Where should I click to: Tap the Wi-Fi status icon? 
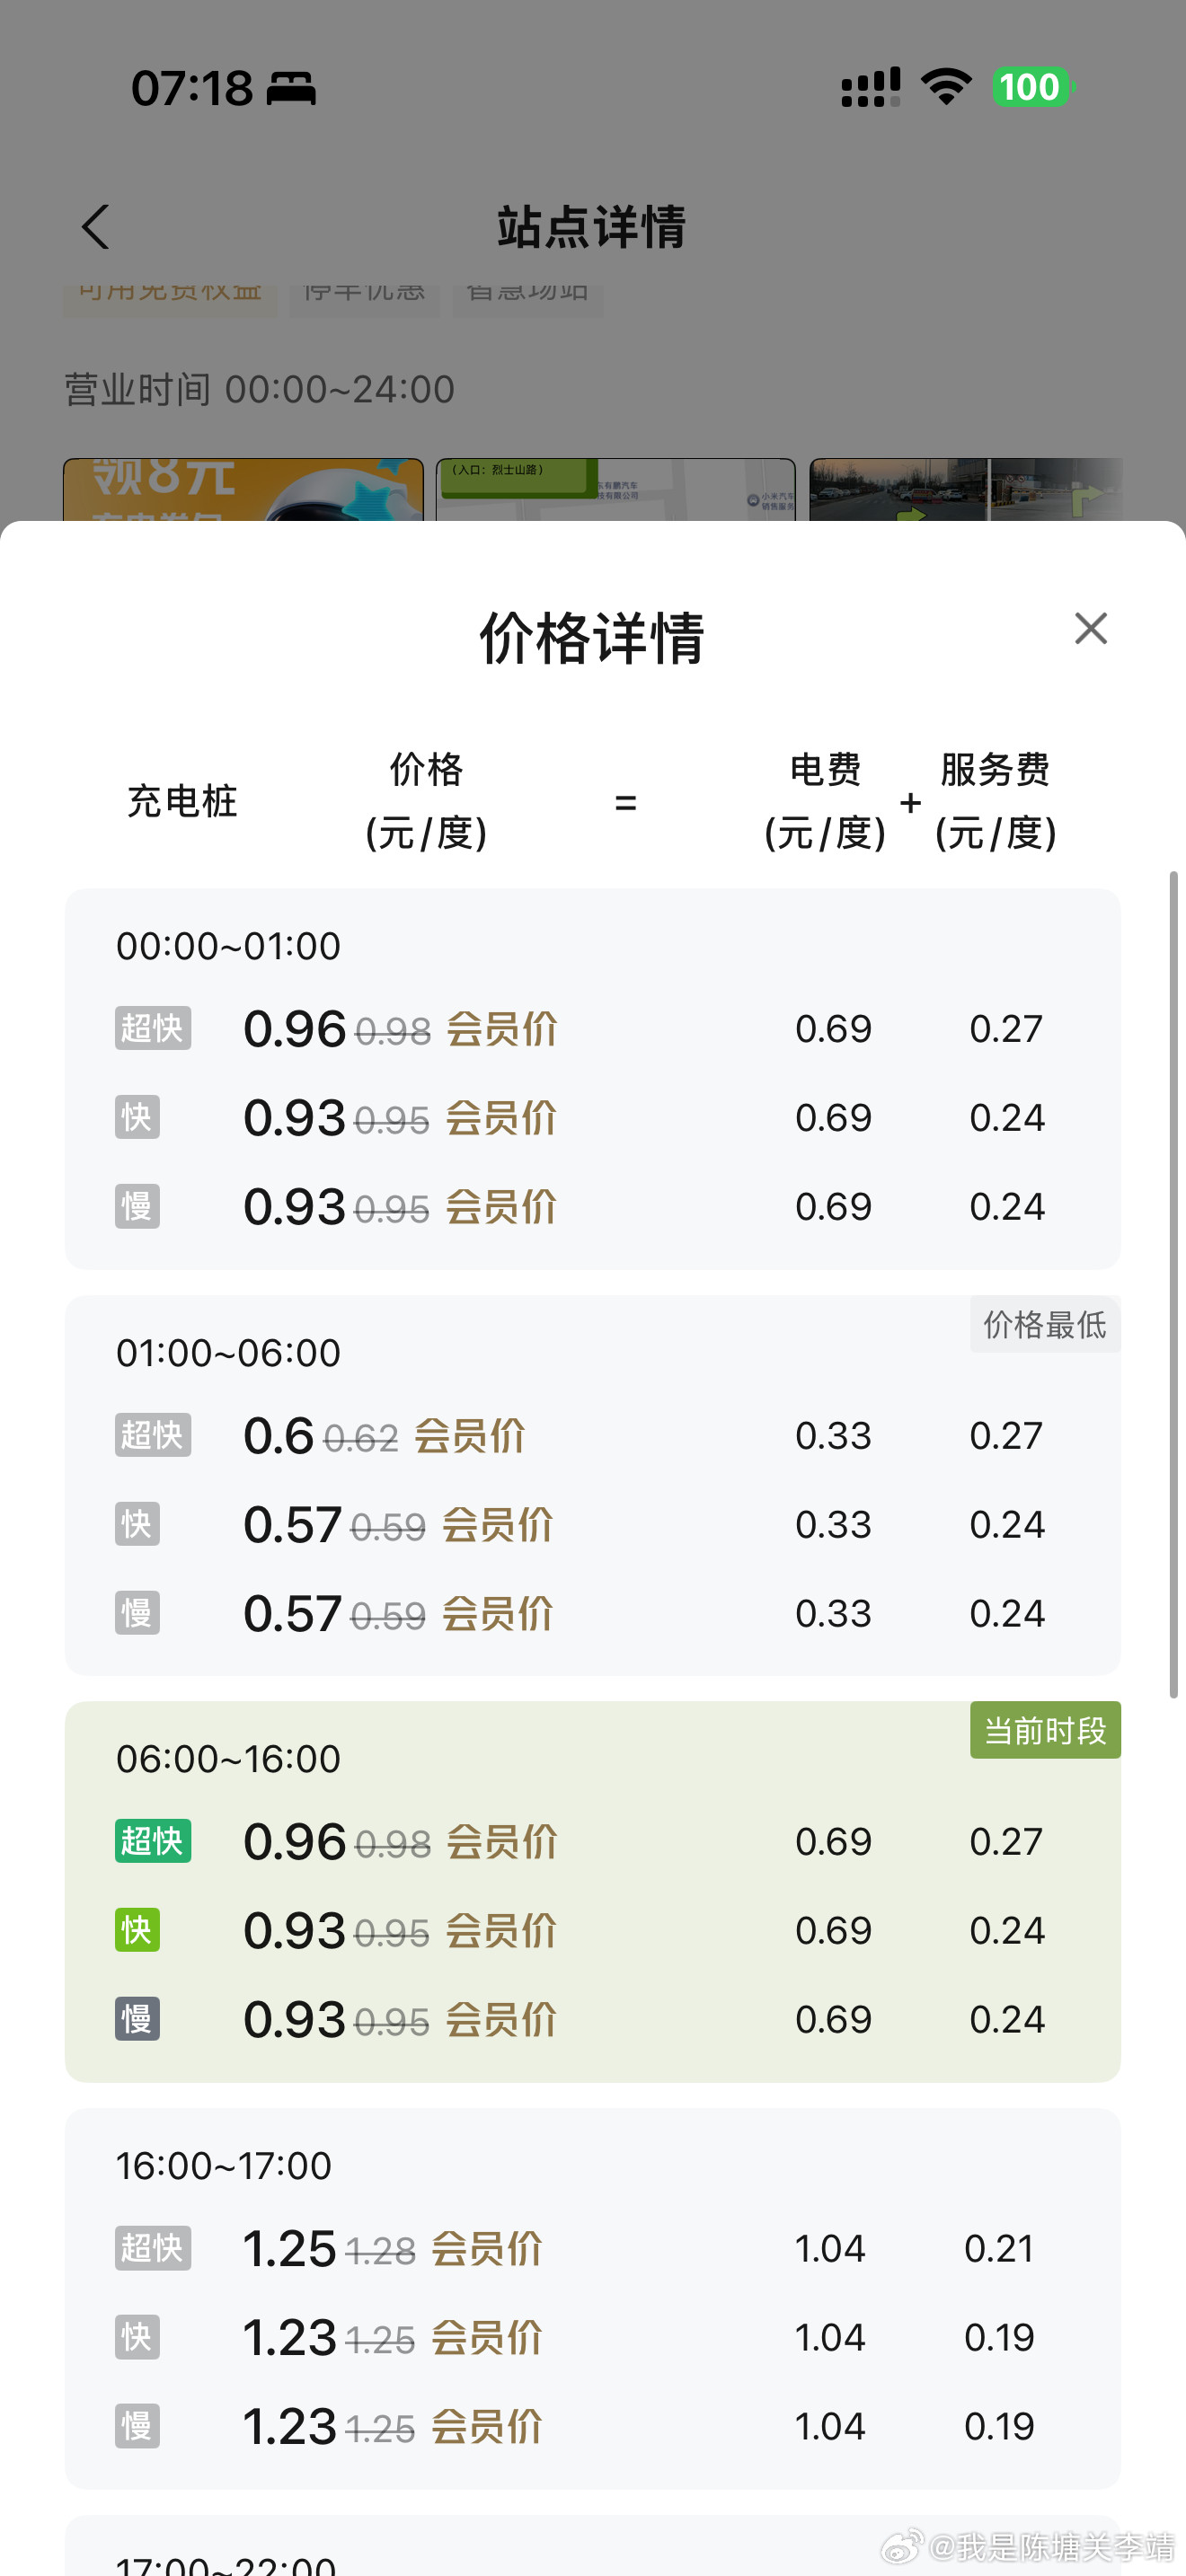[947, 87]
